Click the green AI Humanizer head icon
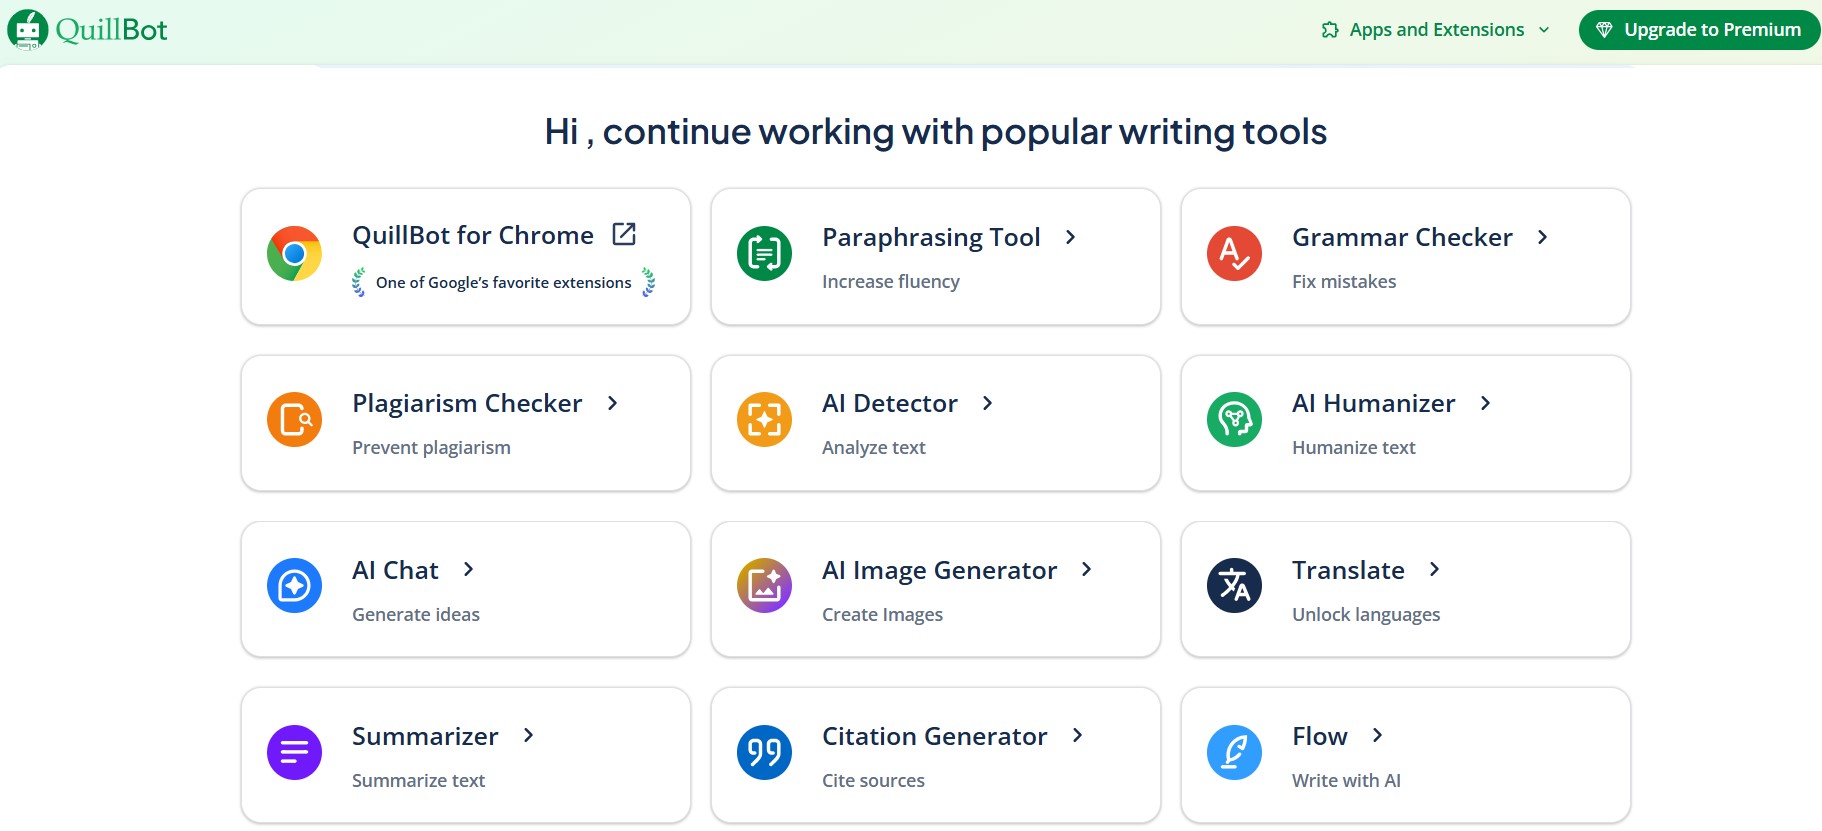 (x=1234, y=420)
